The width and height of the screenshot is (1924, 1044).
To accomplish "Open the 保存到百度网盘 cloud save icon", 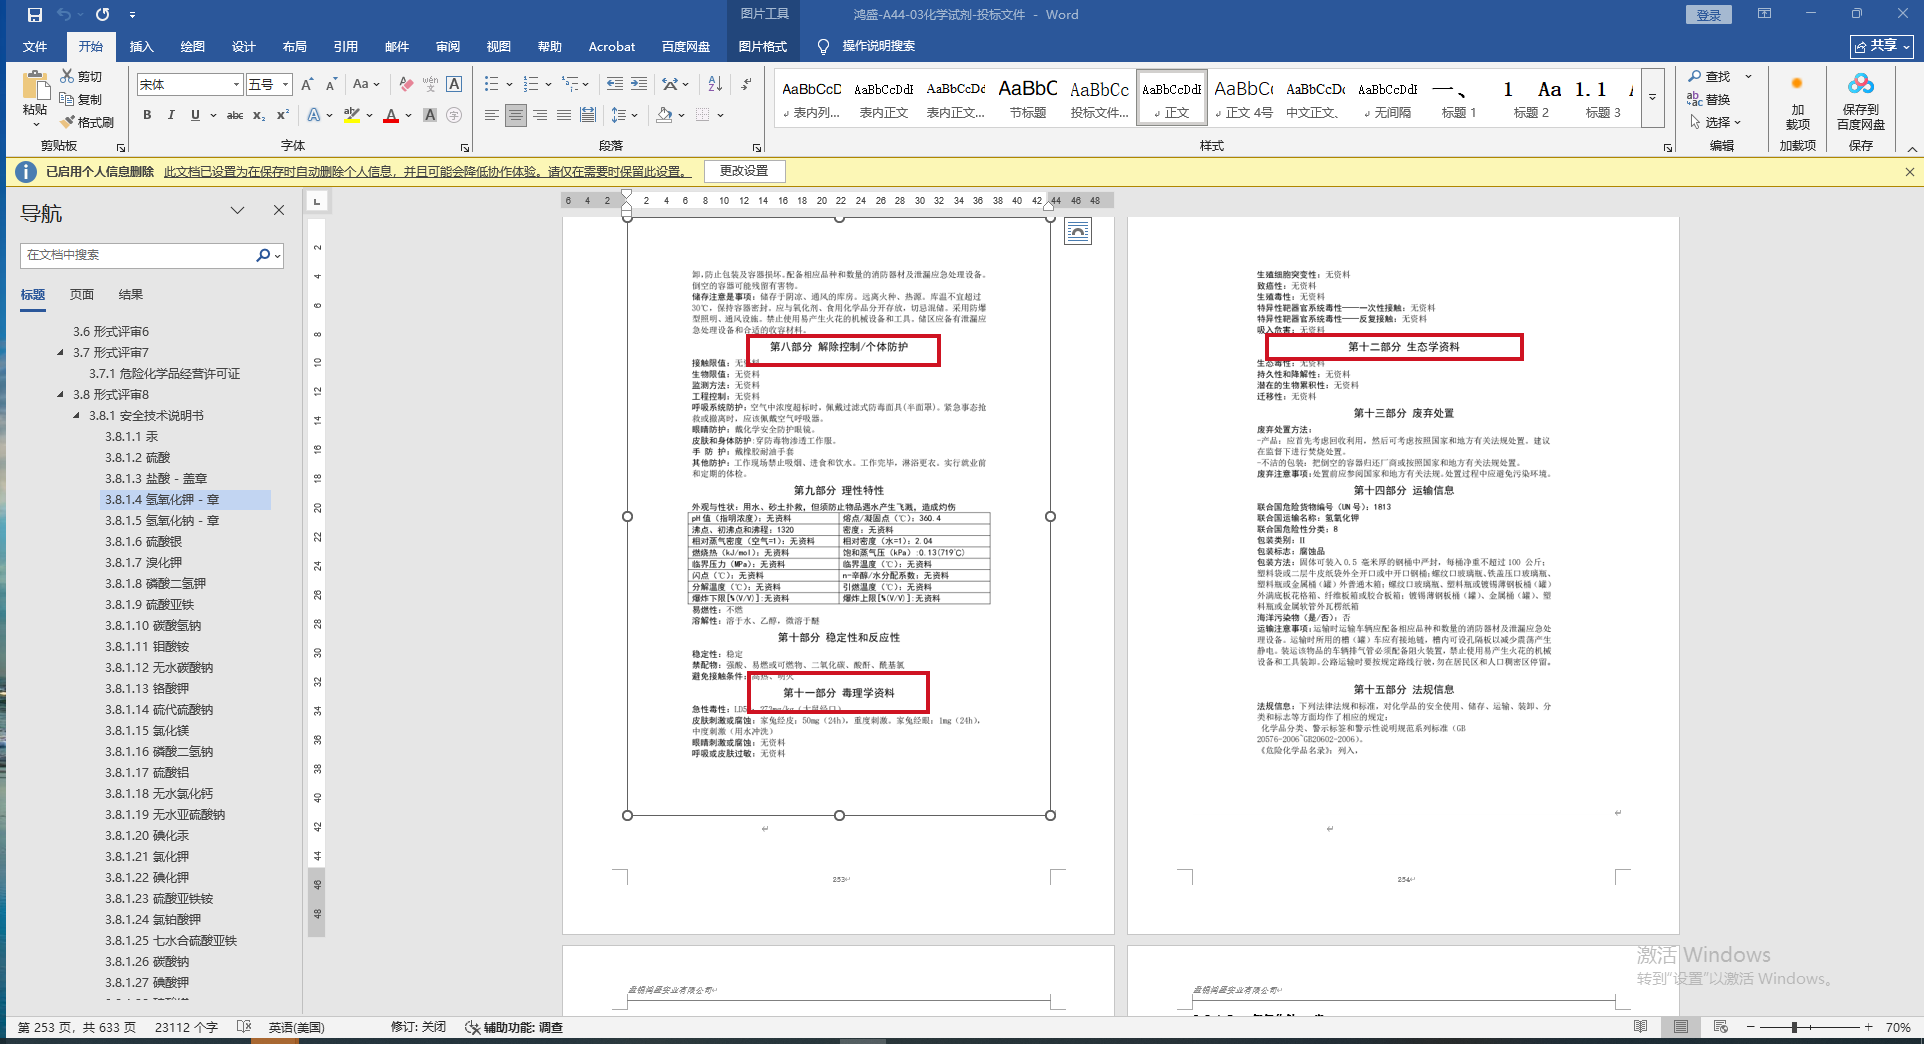I will point(1861,101).
